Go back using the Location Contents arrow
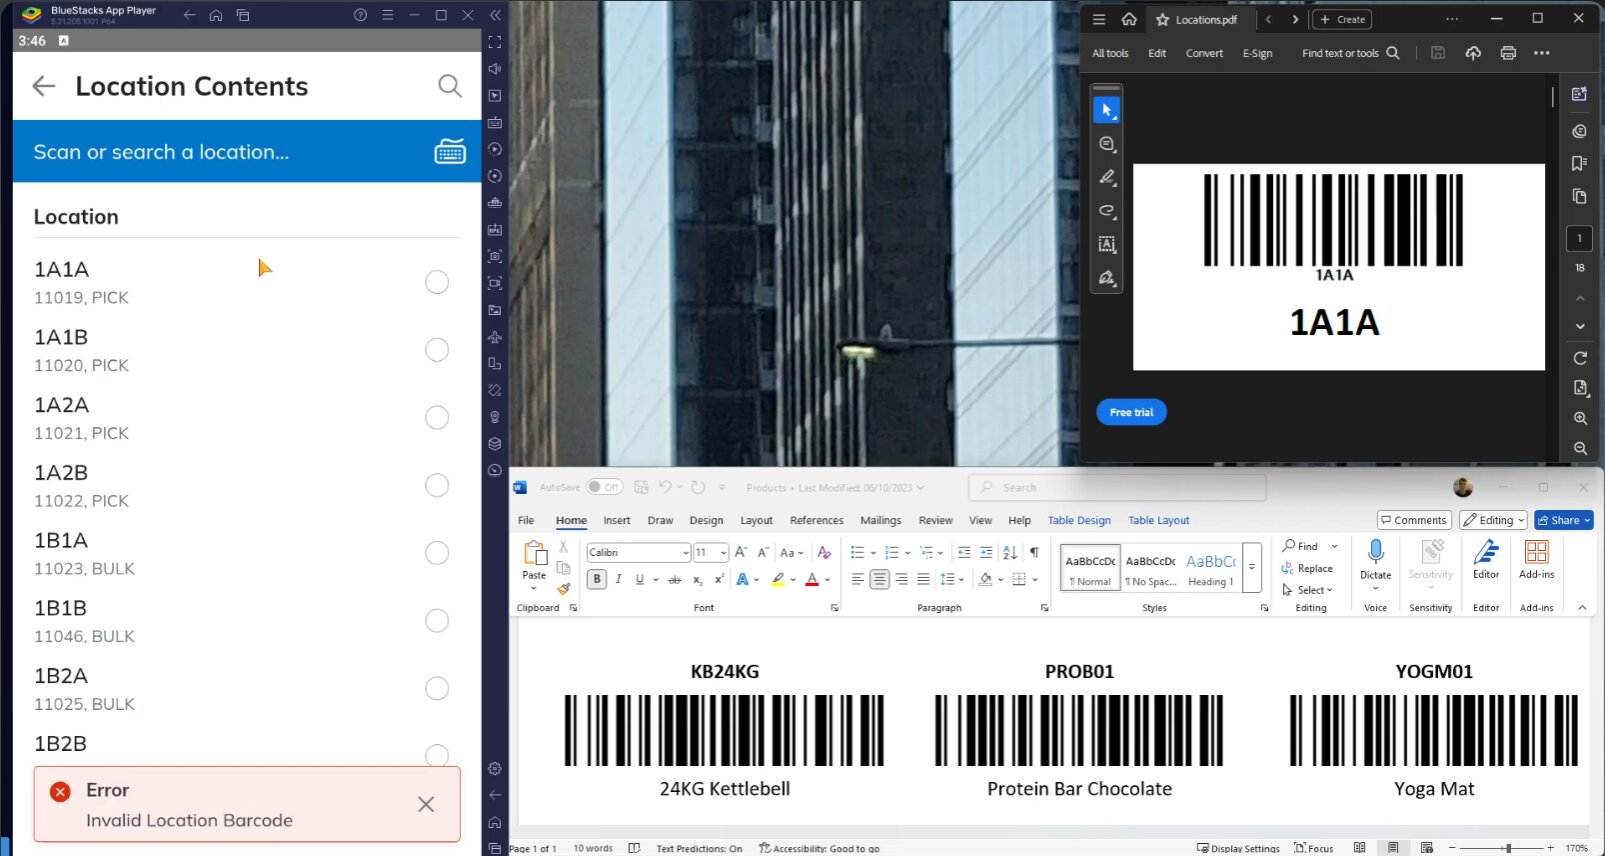Viewport: 1605px width, 856px height. click(44, 86)
